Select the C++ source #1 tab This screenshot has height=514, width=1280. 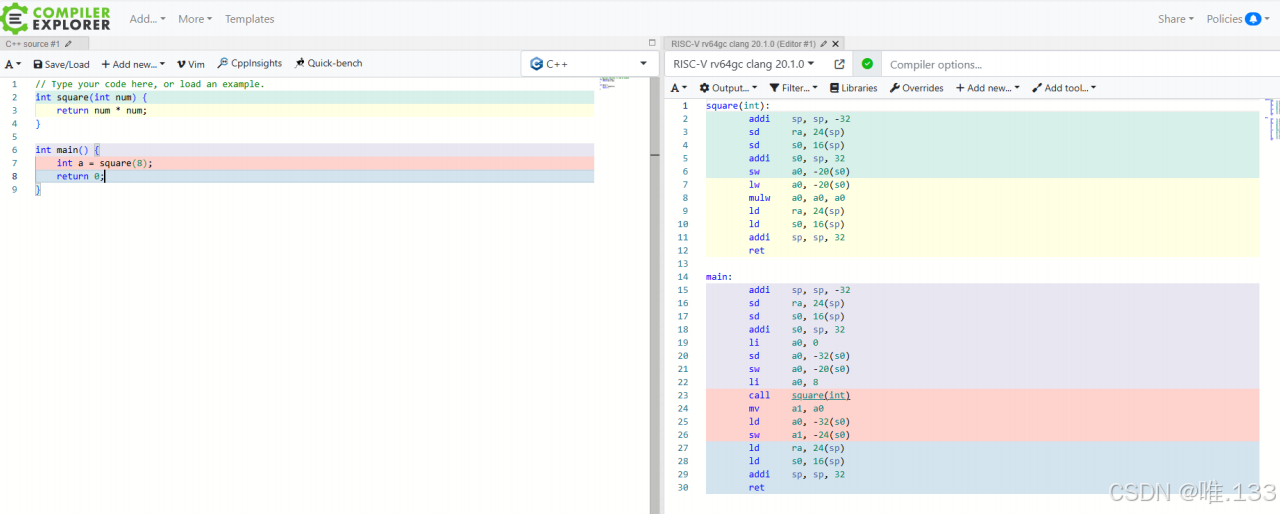(33, 44)
